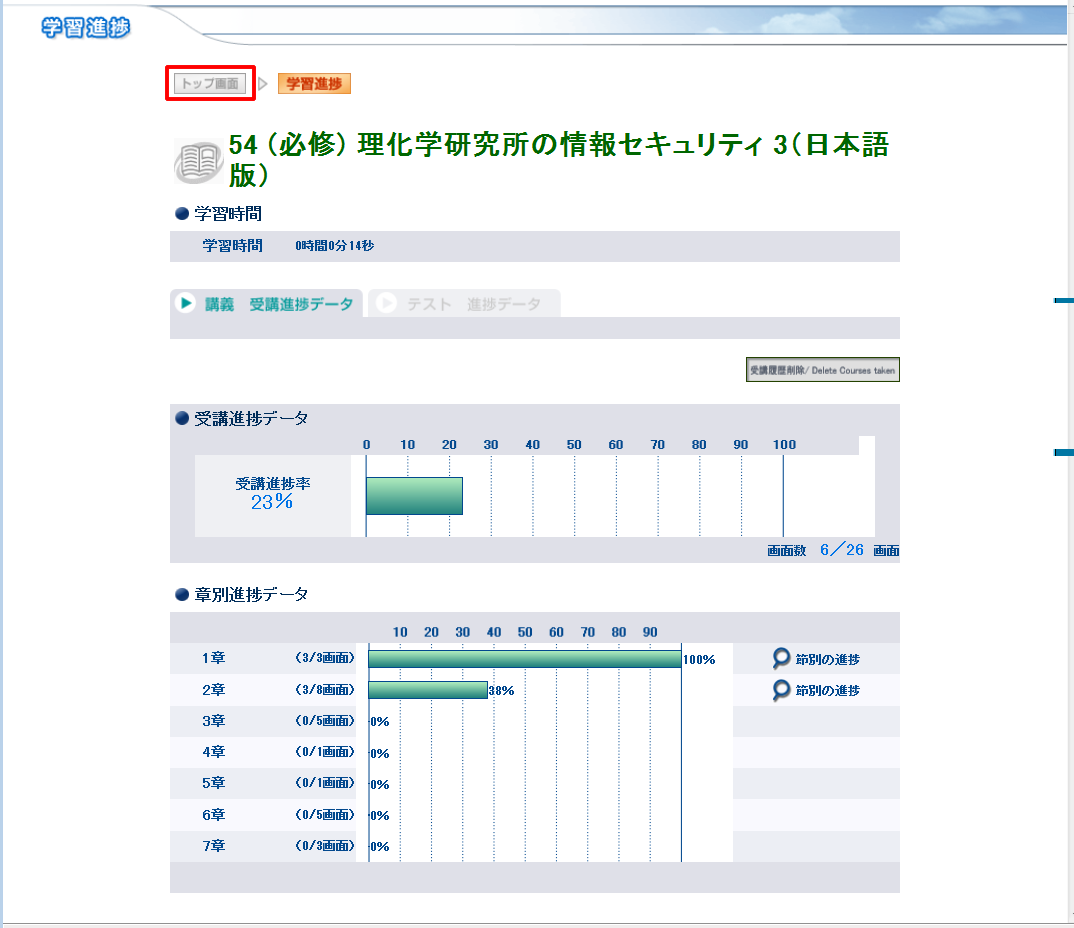Screen dimensions: 1074x928
Task: Click the 学習進捗 breadcrumb button
Action: point(314,84)
